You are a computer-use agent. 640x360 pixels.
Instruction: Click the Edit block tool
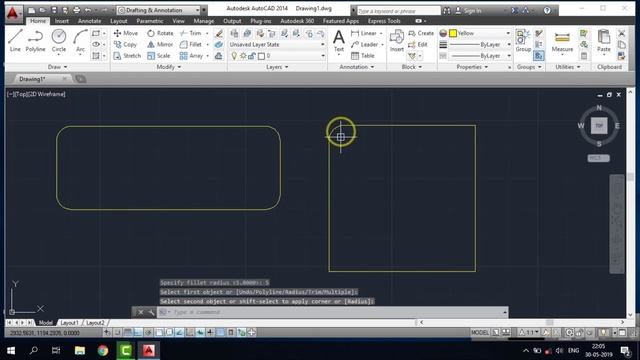pos(418,44)
